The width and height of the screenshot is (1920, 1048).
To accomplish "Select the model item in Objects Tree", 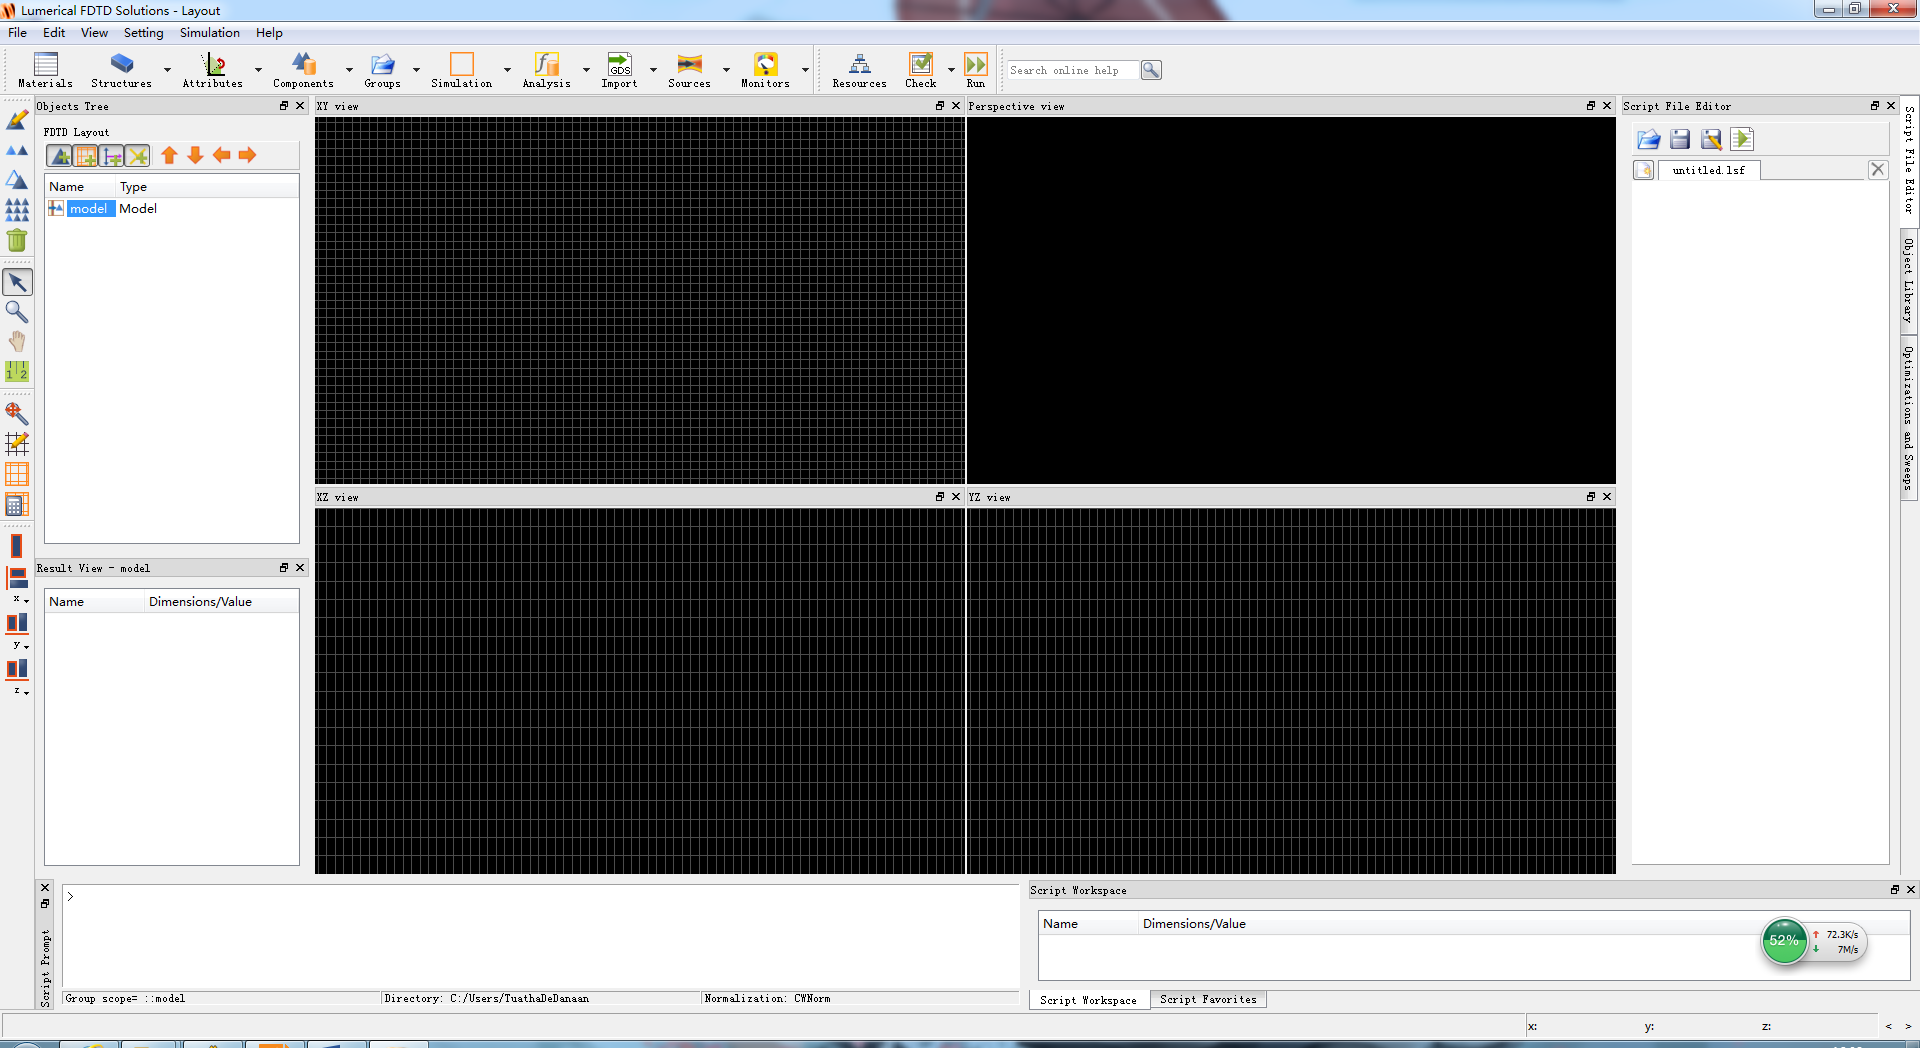I will click(89, 209).
